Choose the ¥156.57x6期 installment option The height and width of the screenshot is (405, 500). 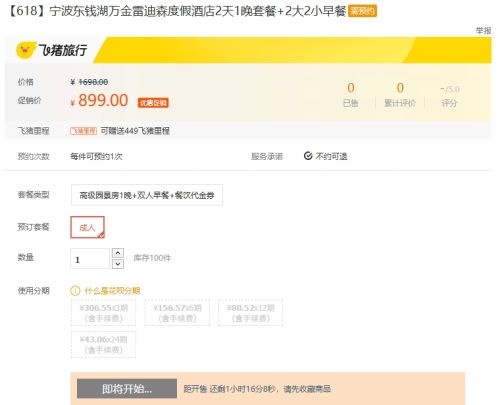(x=177, y=313)
